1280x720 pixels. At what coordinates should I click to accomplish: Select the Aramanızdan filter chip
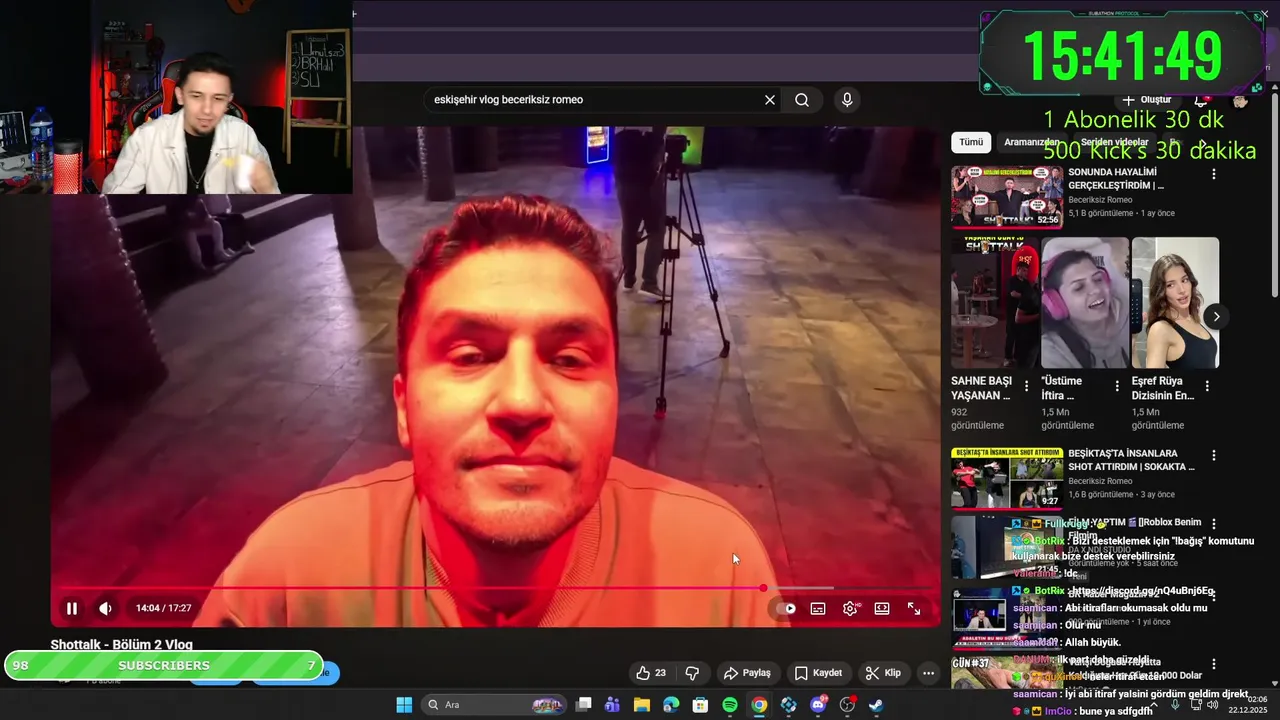point(1032,142)
